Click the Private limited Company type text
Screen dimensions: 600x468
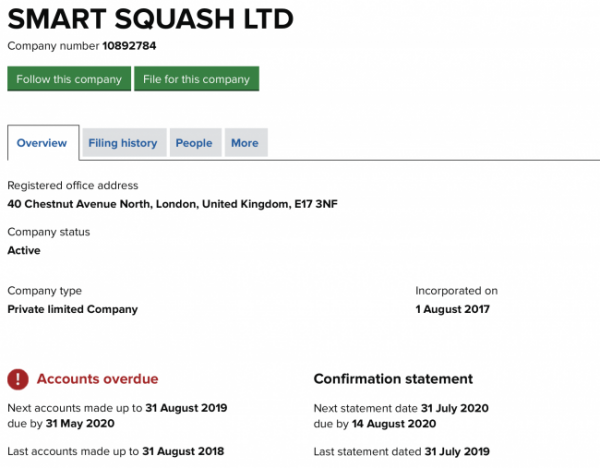tap(73, 309)
